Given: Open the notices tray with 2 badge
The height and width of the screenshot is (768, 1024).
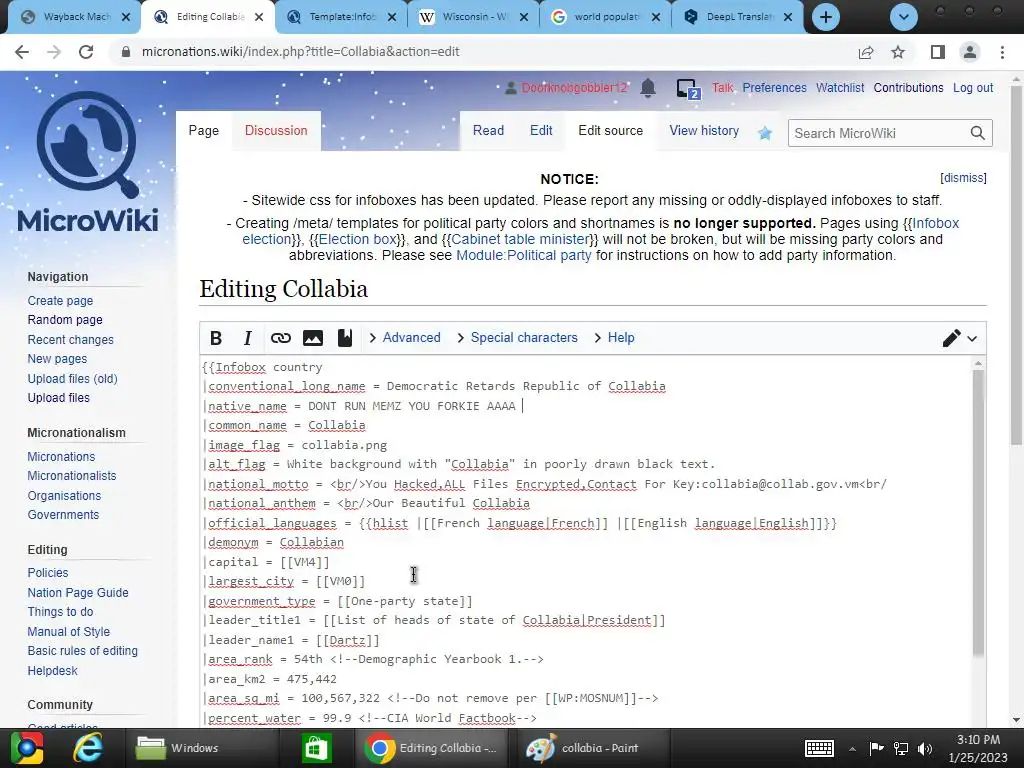Looking at the screenshot, I should tap(688, 89).
